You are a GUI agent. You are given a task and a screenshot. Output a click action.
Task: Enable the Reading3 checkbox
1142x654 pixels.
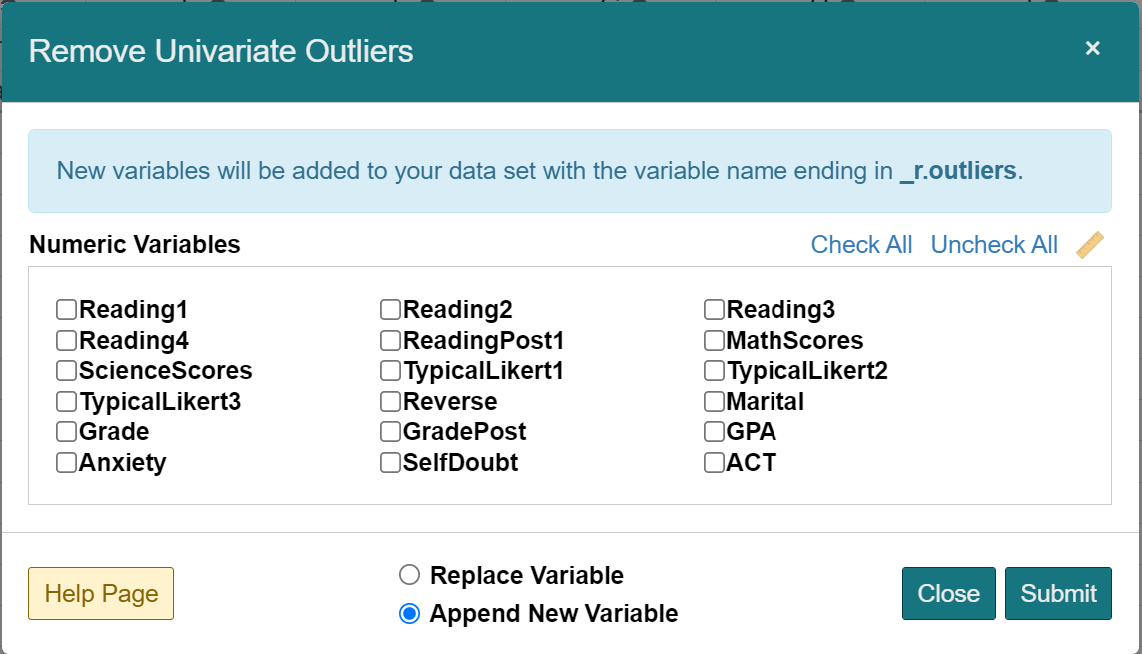(713, 309)
